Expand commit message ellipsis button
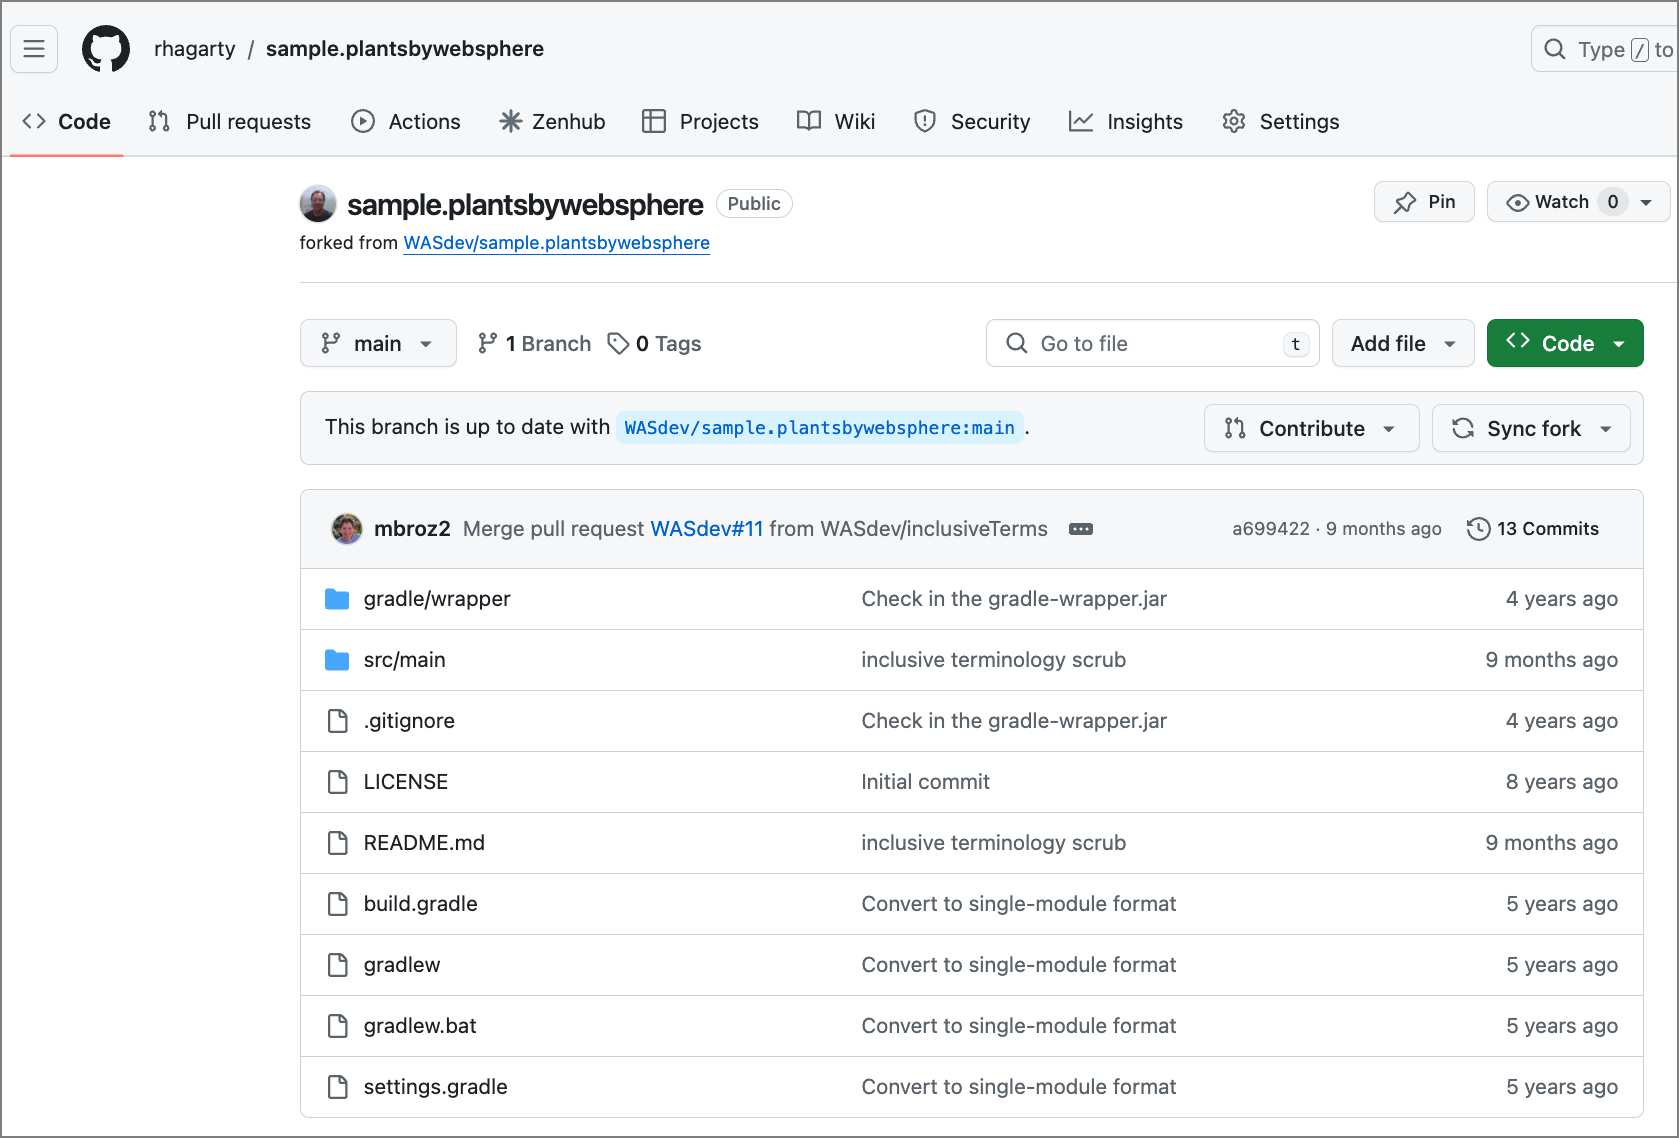Image resolution: width=1679 pixels, height=1138 pixels. pos(1080,529)
